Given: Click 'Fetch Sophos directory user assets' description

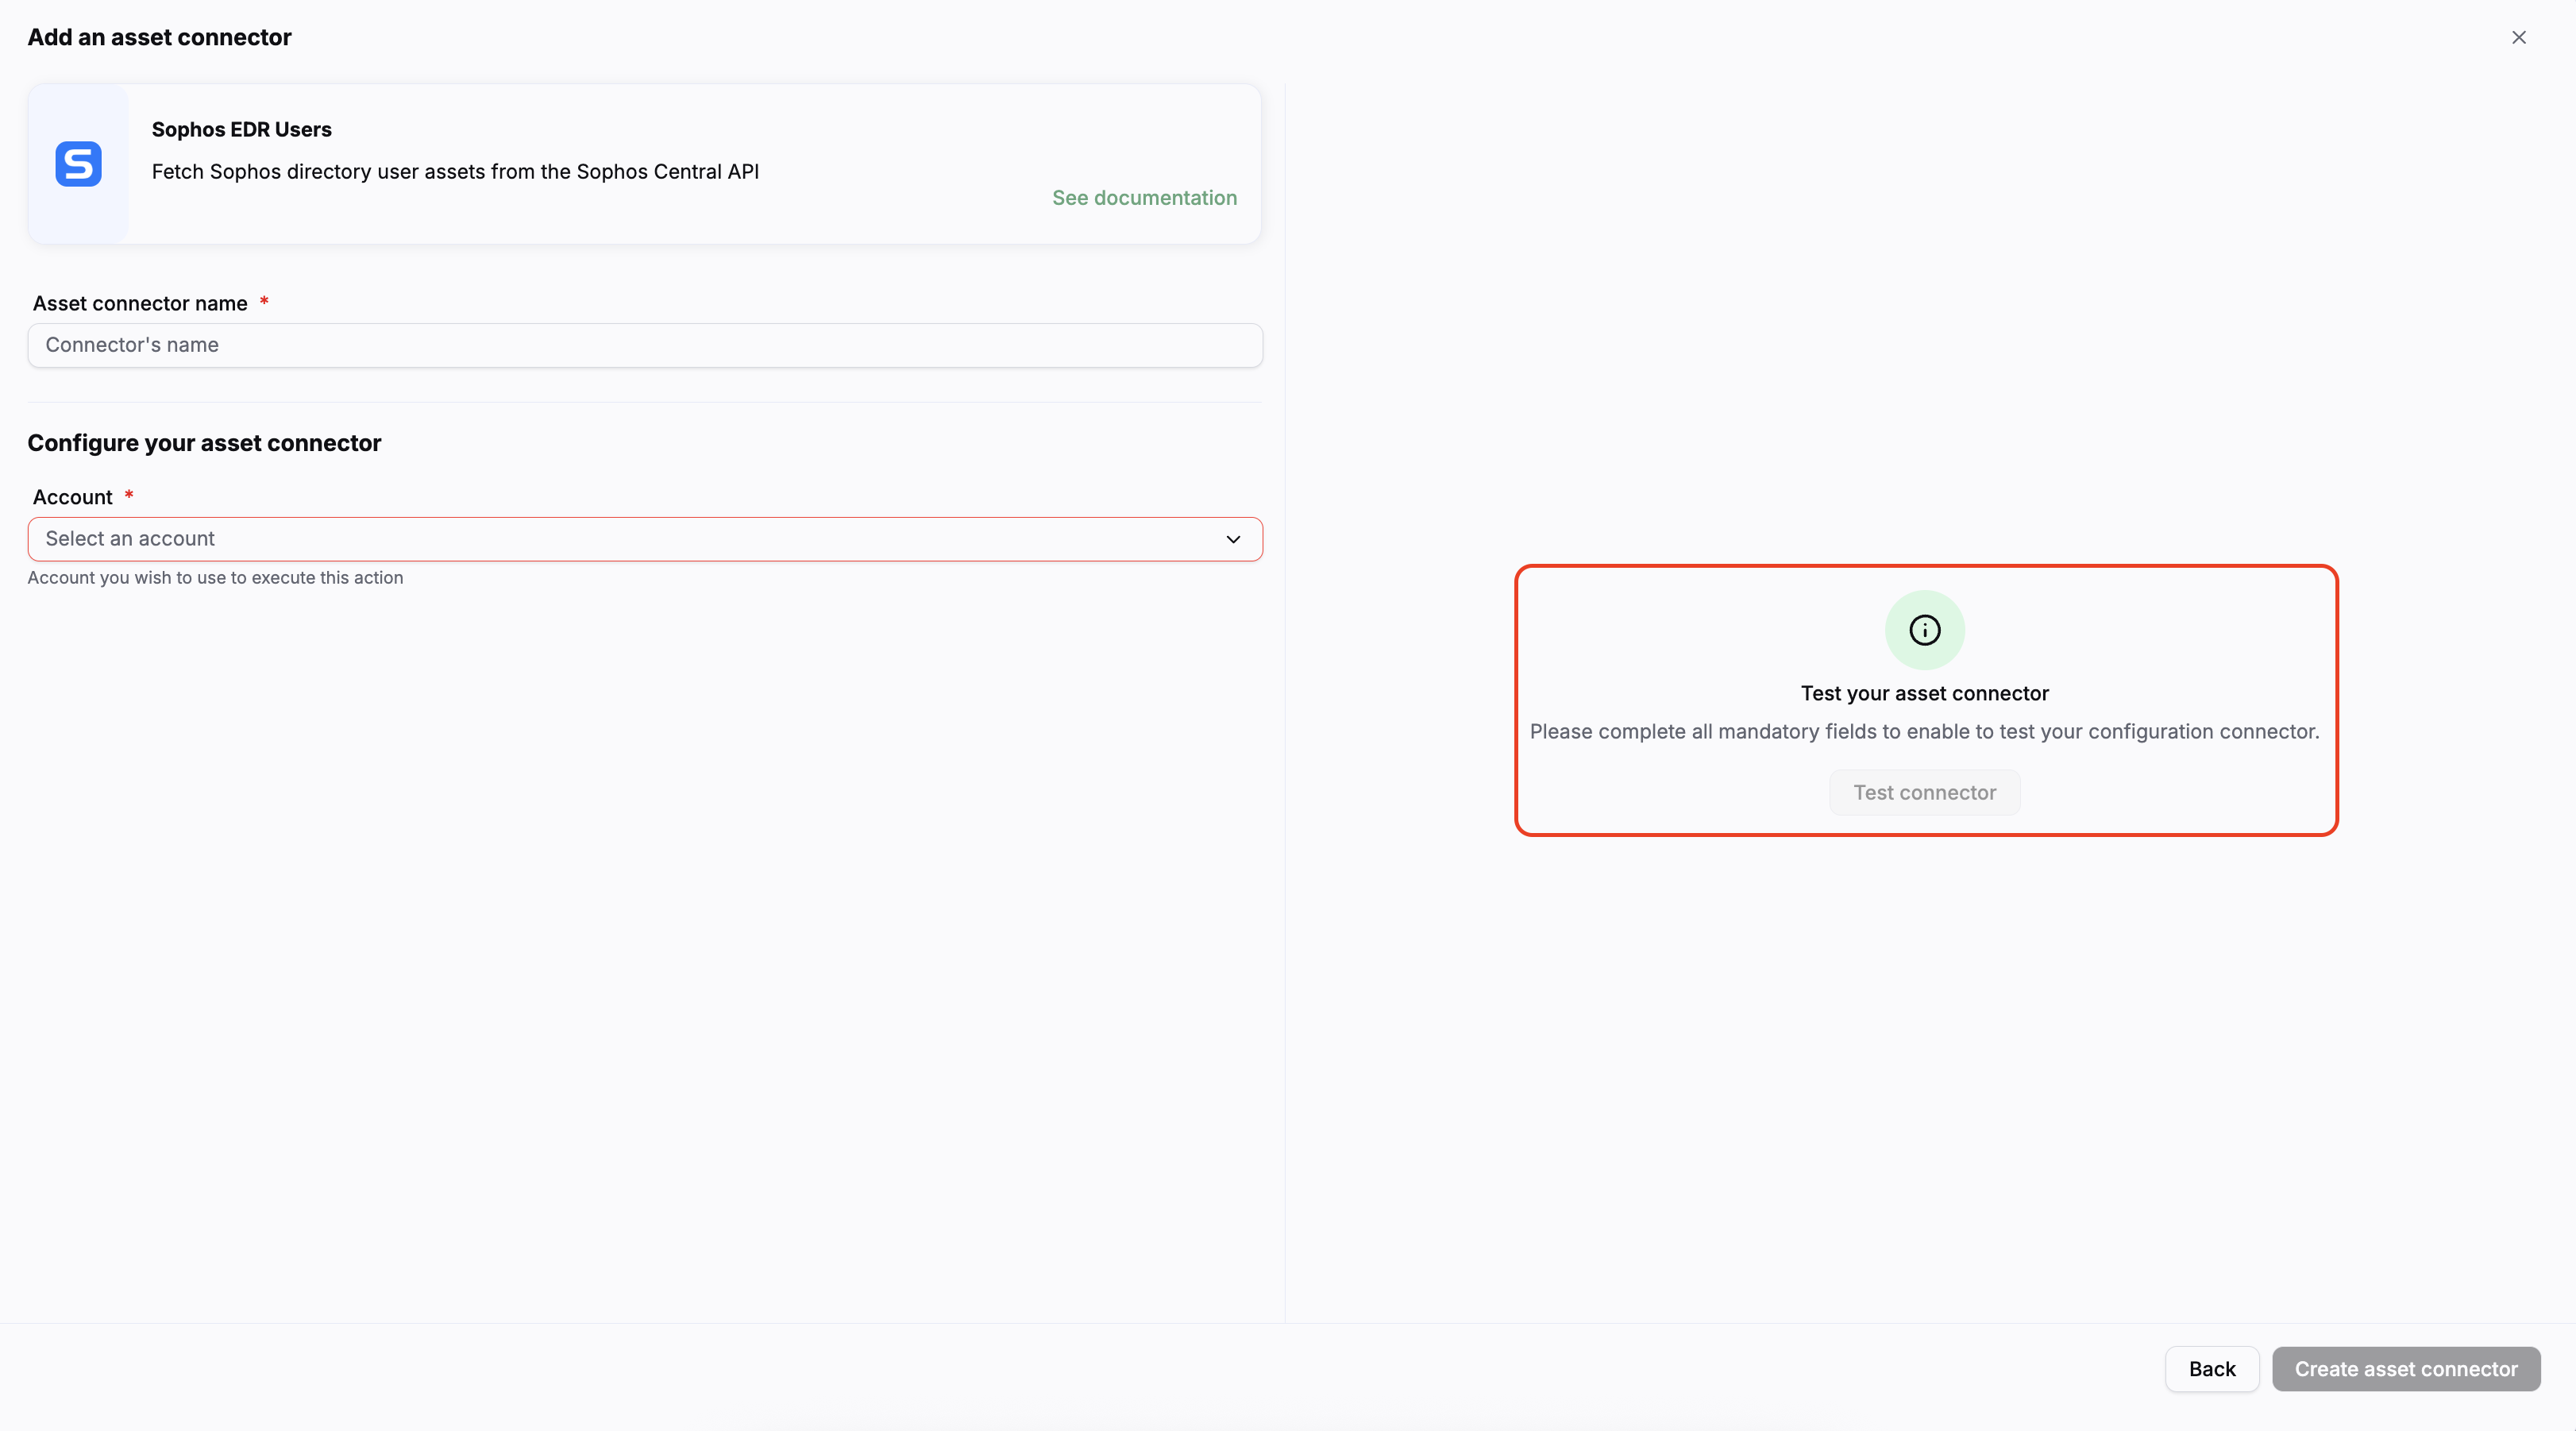Looking at the screenshot, I should 455,172.
